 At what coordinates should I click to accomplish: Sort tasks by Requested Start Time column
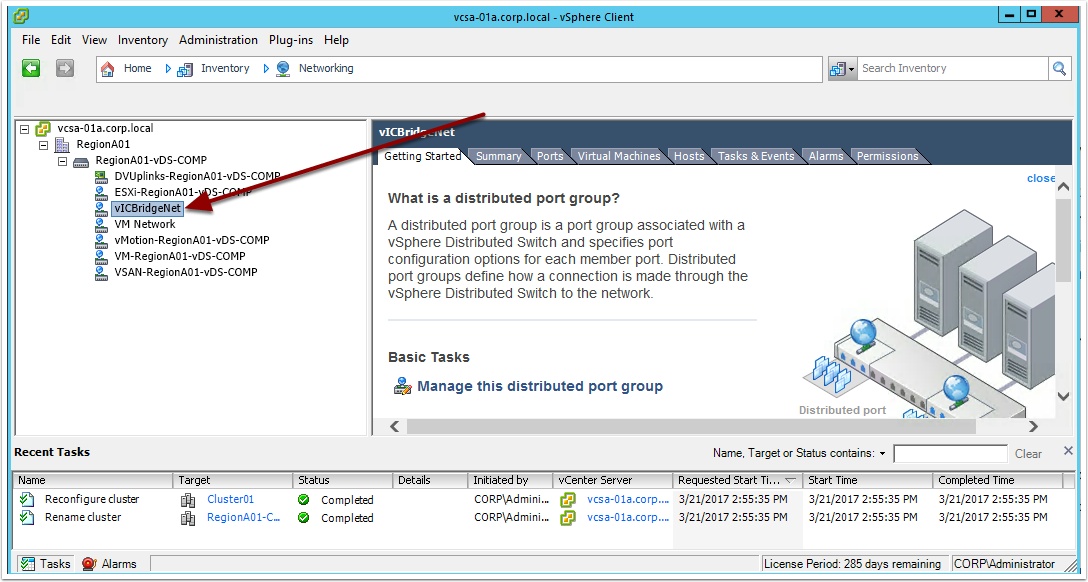point(737,480)
